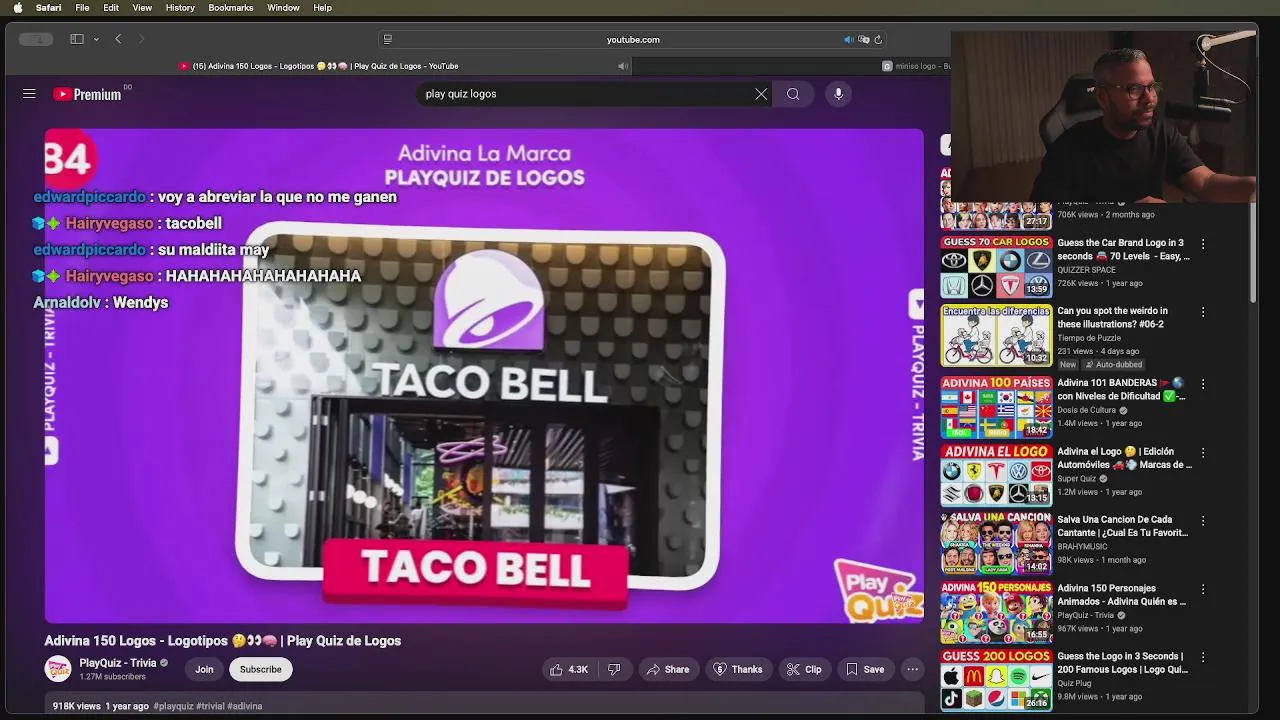This screenshot has height=720, width=1280.
Task: Open more actions ellipsis under the video
Action: point(912,669)
